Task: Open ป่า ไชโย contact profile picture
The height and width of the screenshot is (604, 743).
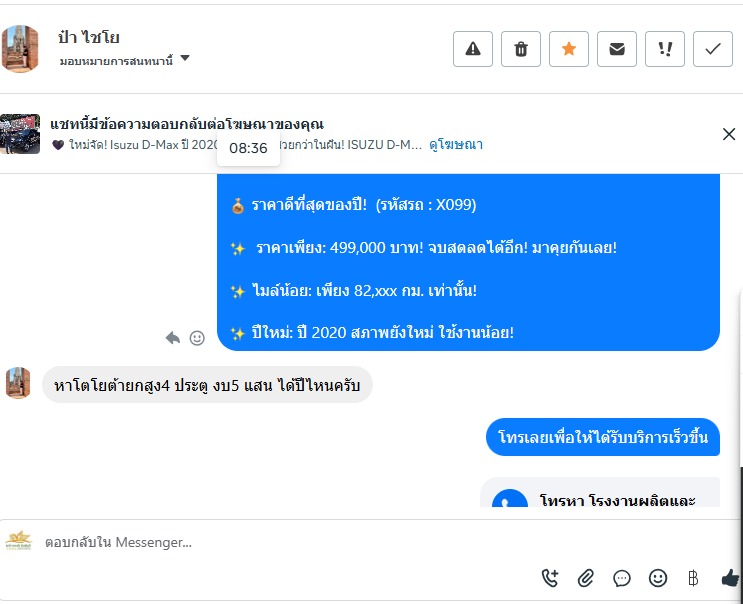Action: click(x=20, y=49)
